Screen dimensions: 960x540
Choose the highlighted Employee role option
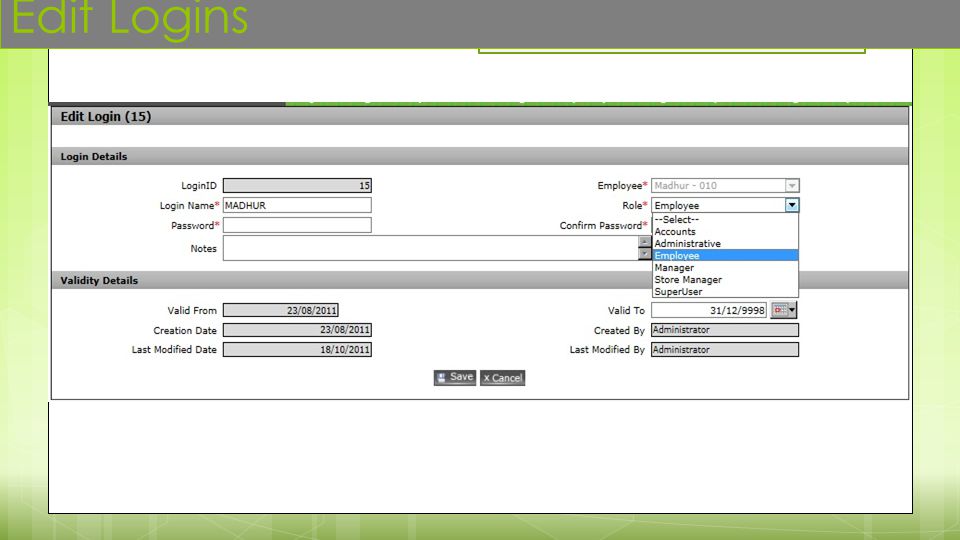(725, 255)
